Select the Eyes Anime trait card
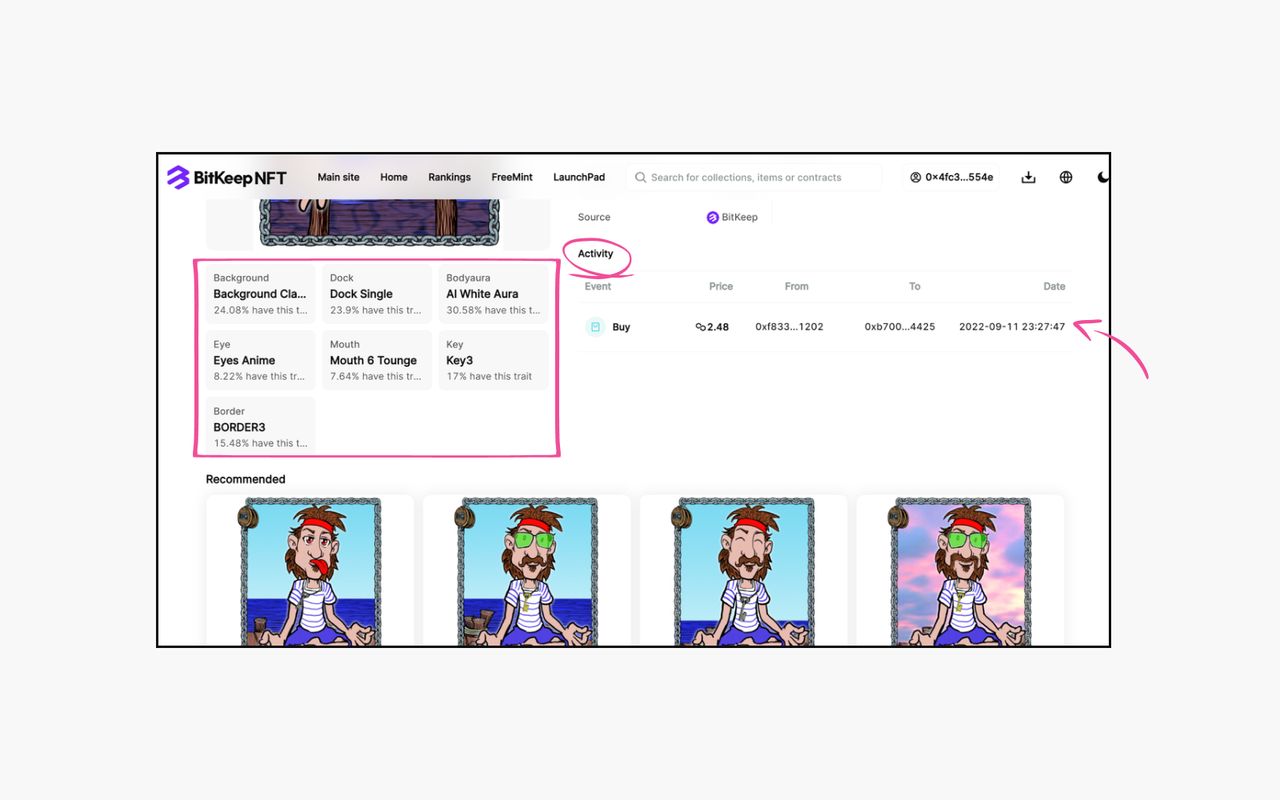1280x800 pixels. (260, 360)
